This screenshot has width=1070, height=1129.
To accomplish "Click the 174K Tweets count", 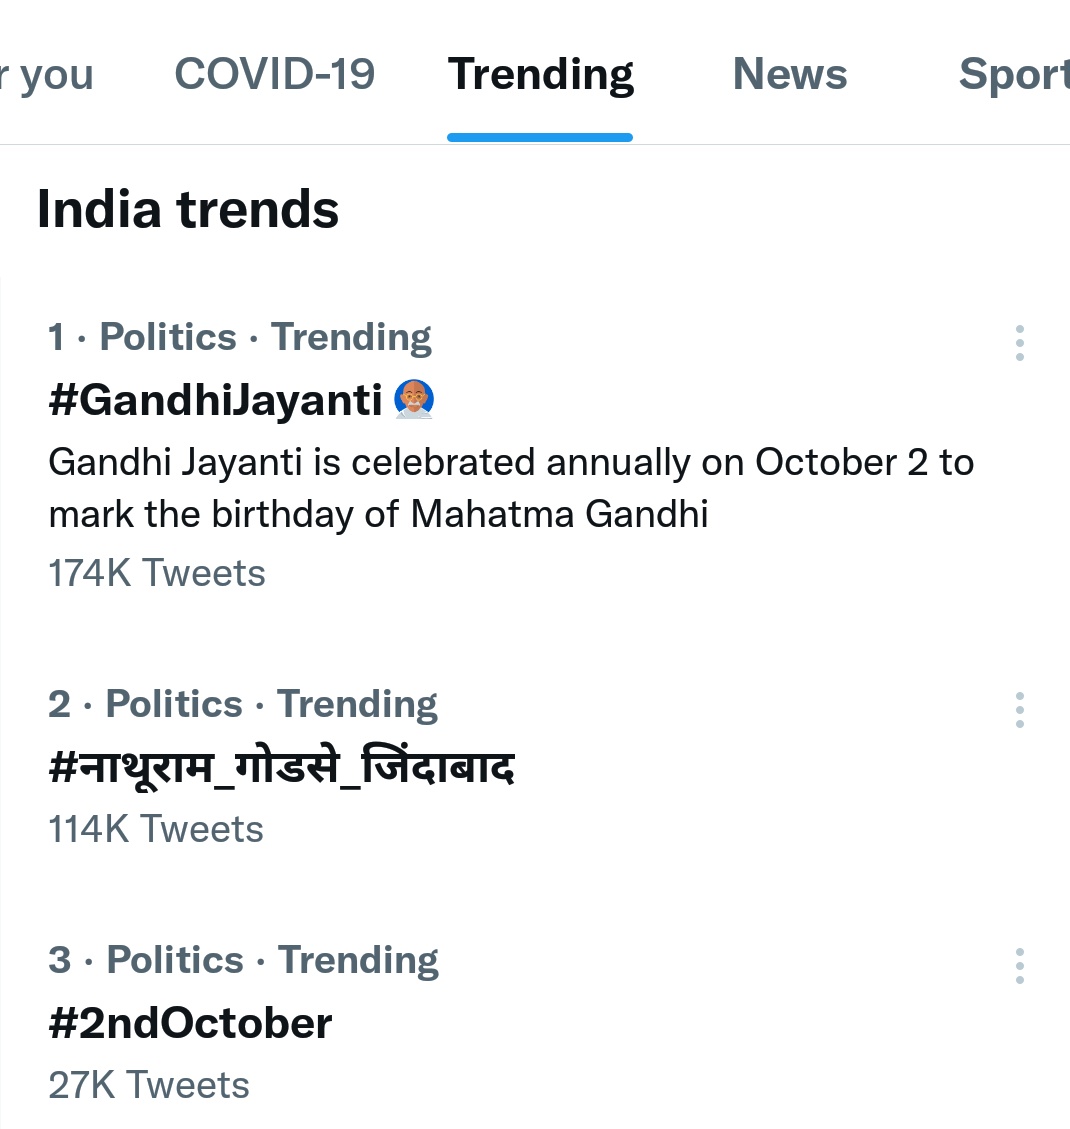I will coord(157,573).
